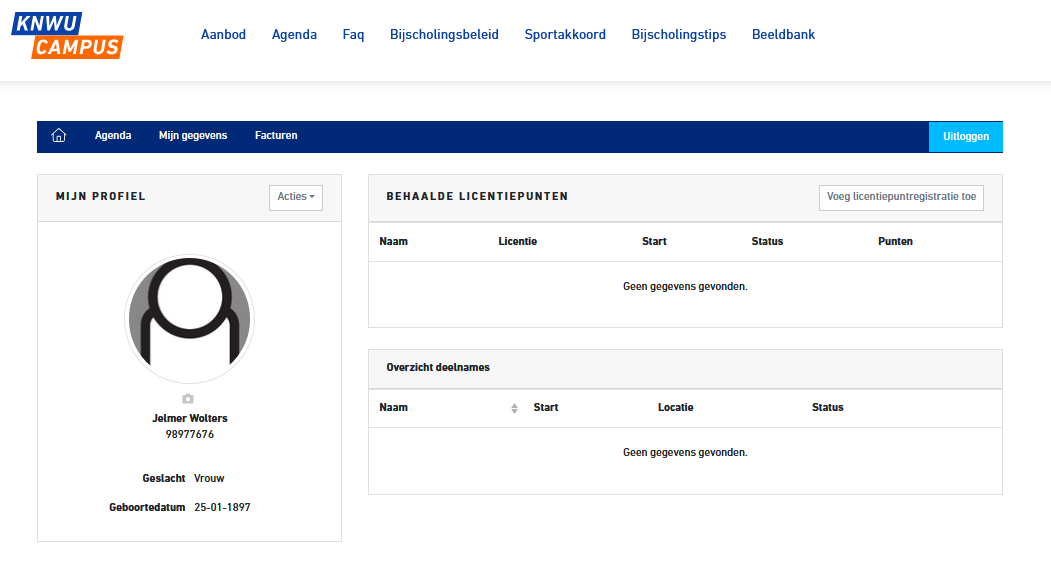Click the Licentie column header
The image size is (1051, 577).
tap(517, 242)
